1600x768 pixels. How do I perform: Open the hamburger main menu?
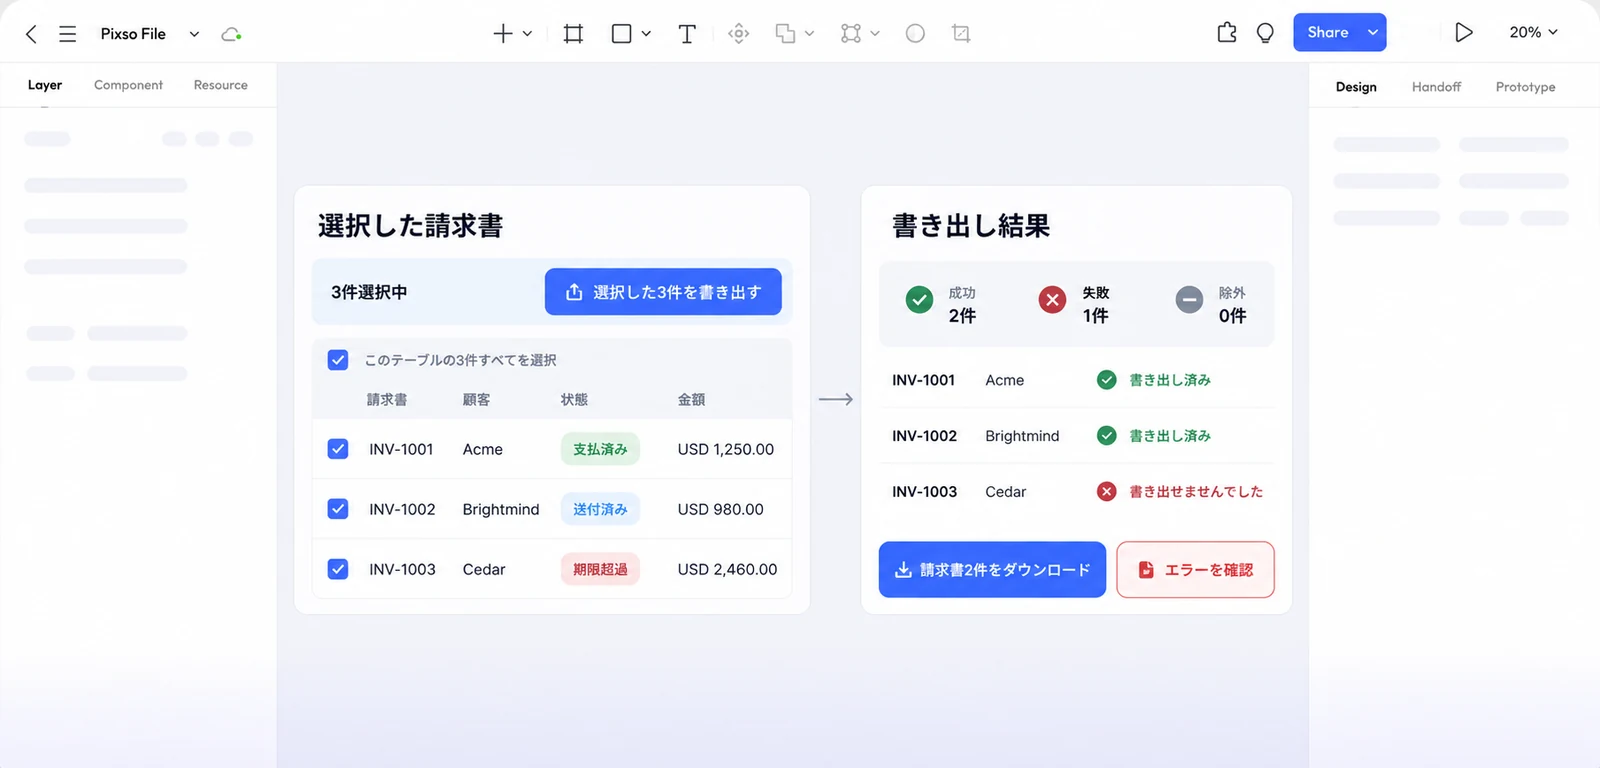67,34
